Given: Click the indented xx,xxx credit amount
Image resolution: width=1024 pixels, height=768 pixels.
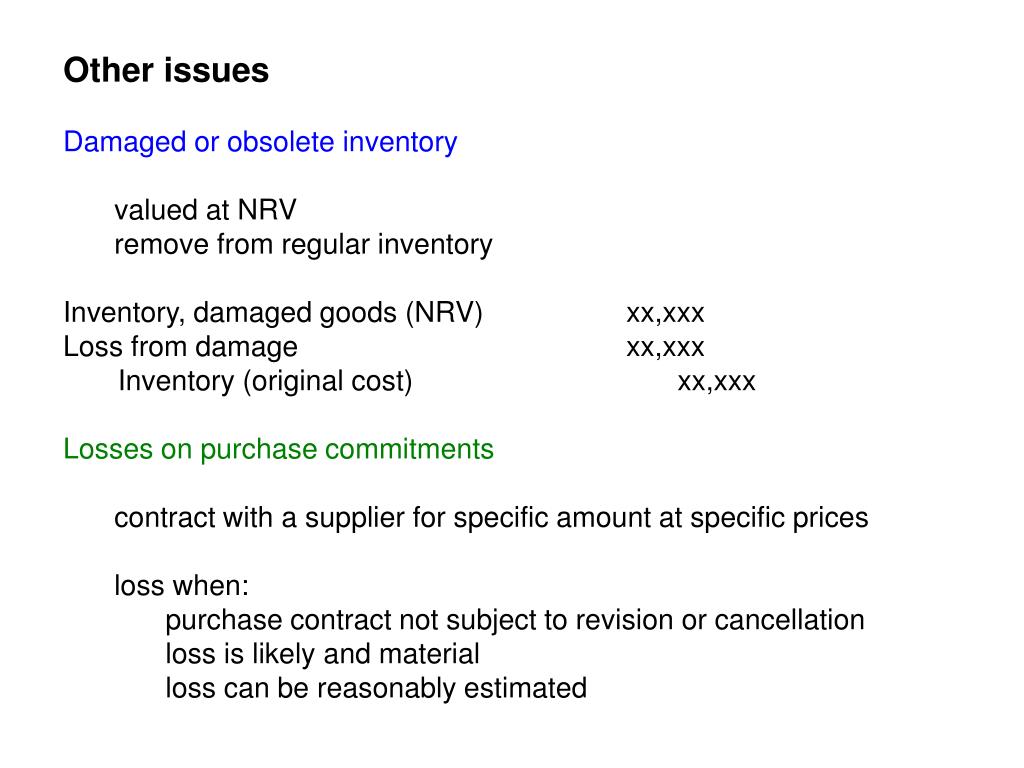Looking at the screenshot, I should [x=716, y=382].
